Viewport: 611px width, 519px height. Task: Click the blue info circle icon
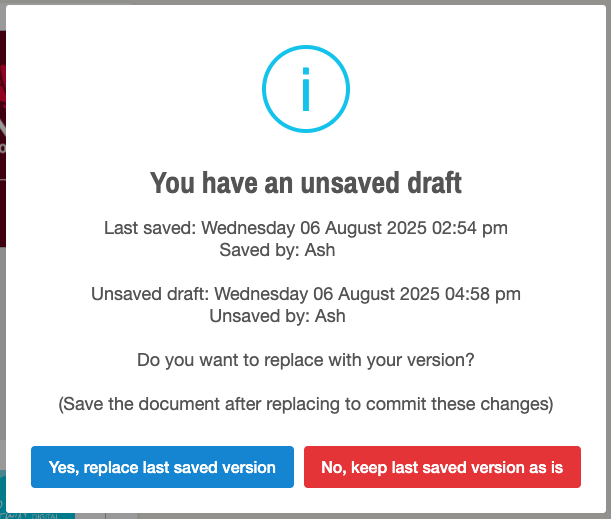[x=306, y=92]
